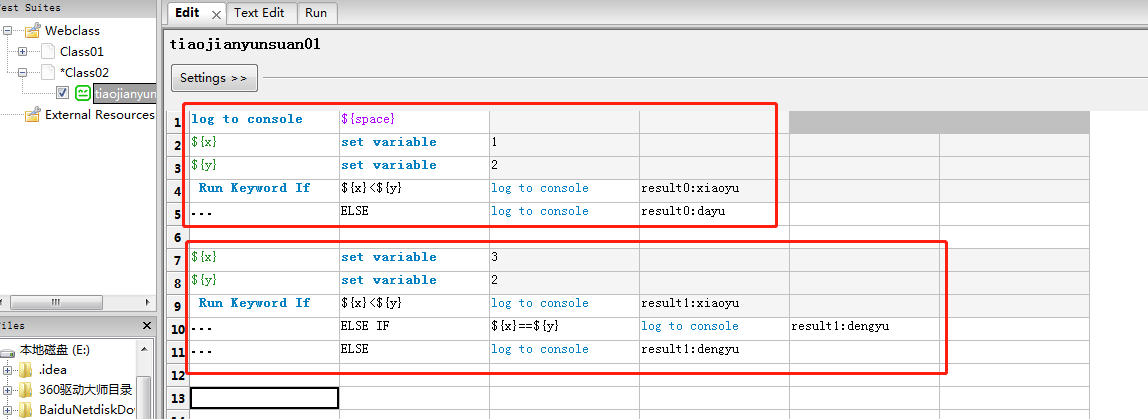Collapse the Webclass tree node
The width and height of the screenshot is (1148, 419).
pyautogui.click(x=7, y=31)
